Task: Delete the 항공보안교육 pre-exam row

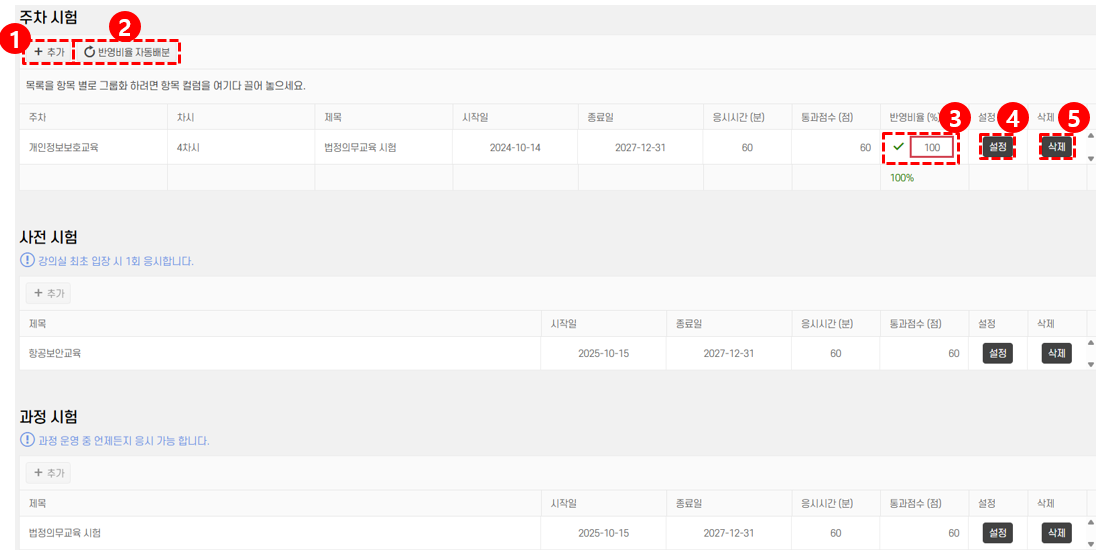Action: coord(1056,353)
